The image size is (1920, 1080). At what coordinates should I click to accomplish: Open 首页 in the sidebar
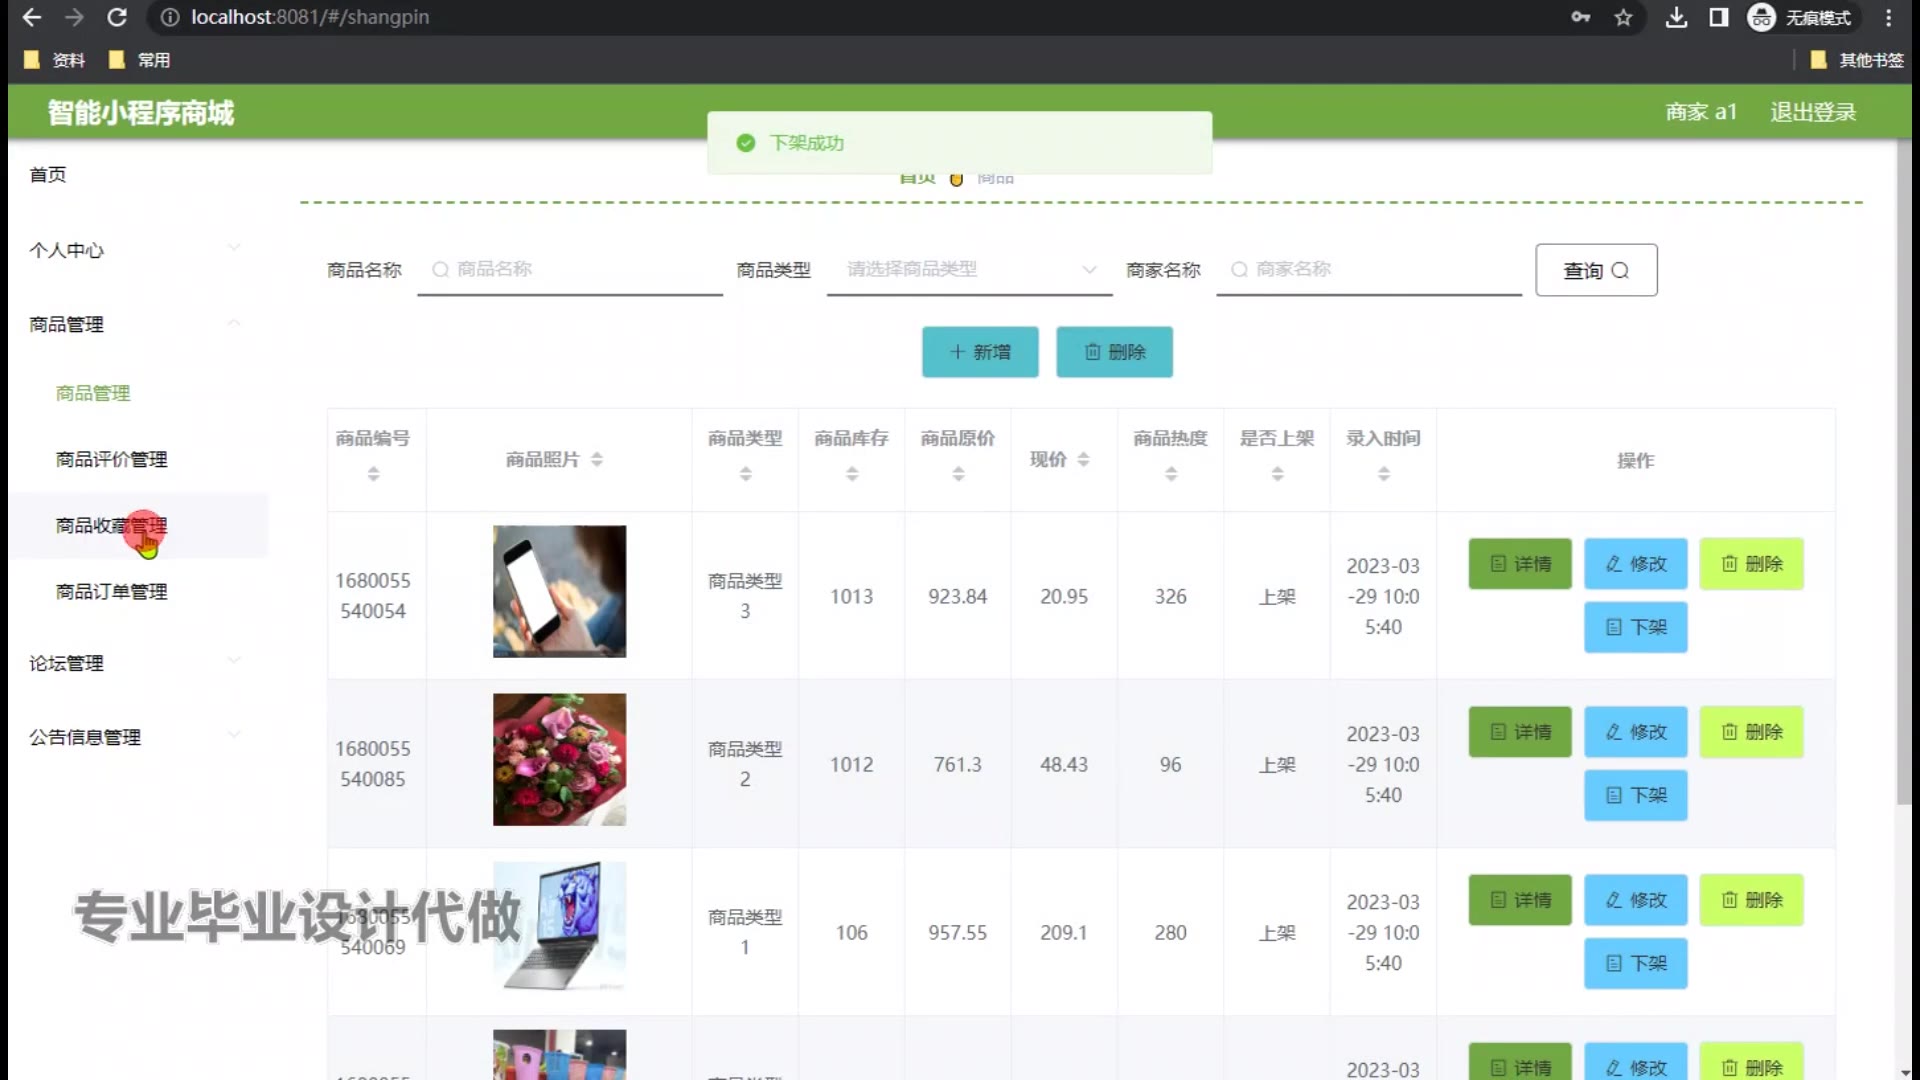48,175
